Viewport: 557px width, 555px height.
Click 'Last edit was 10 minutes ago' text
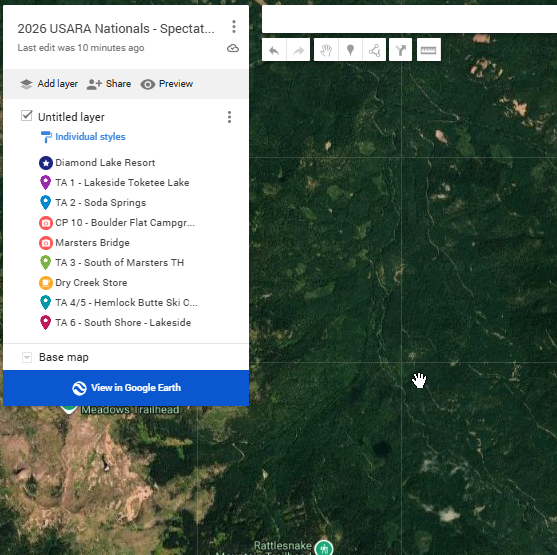81,48
